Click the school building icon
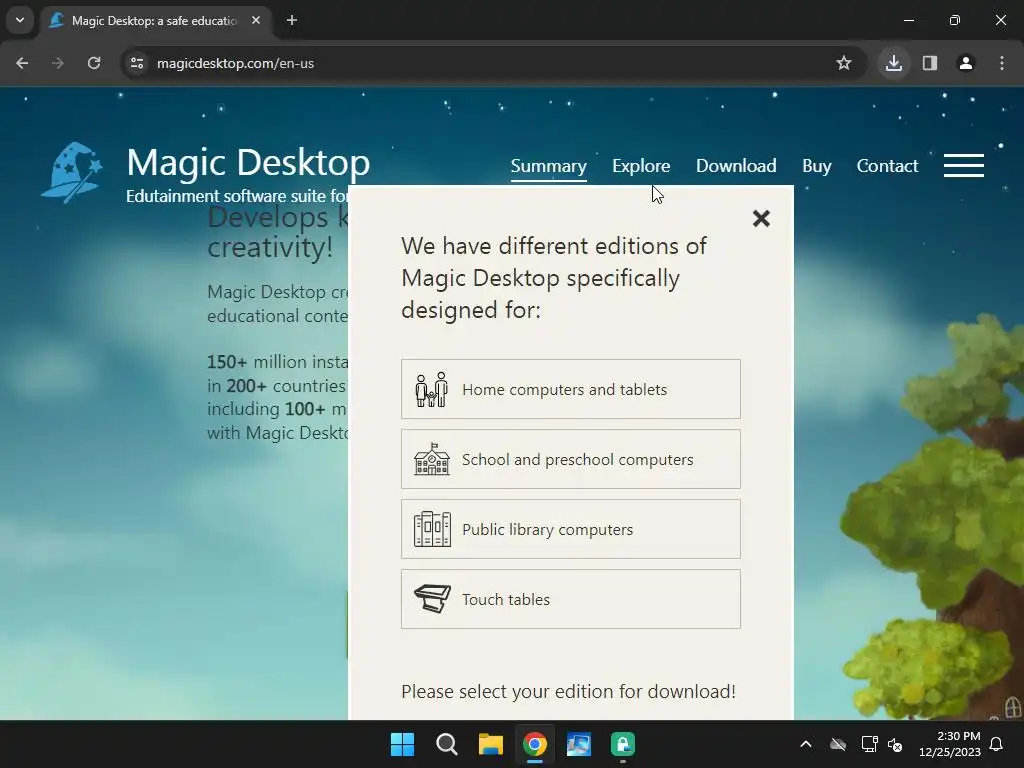 [x=432, y=459]
